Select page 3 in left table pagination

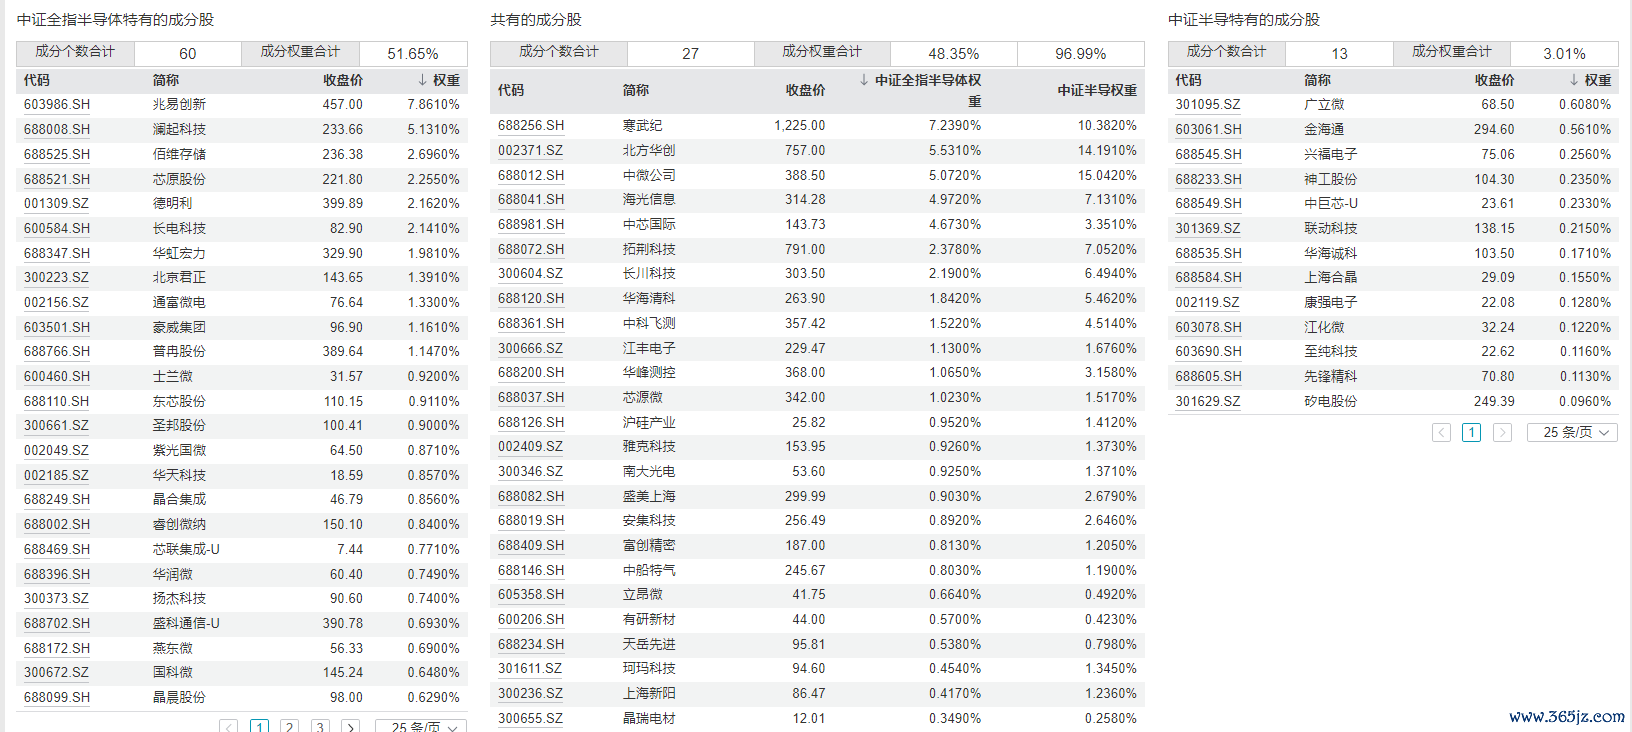click(x=320, y=727)
